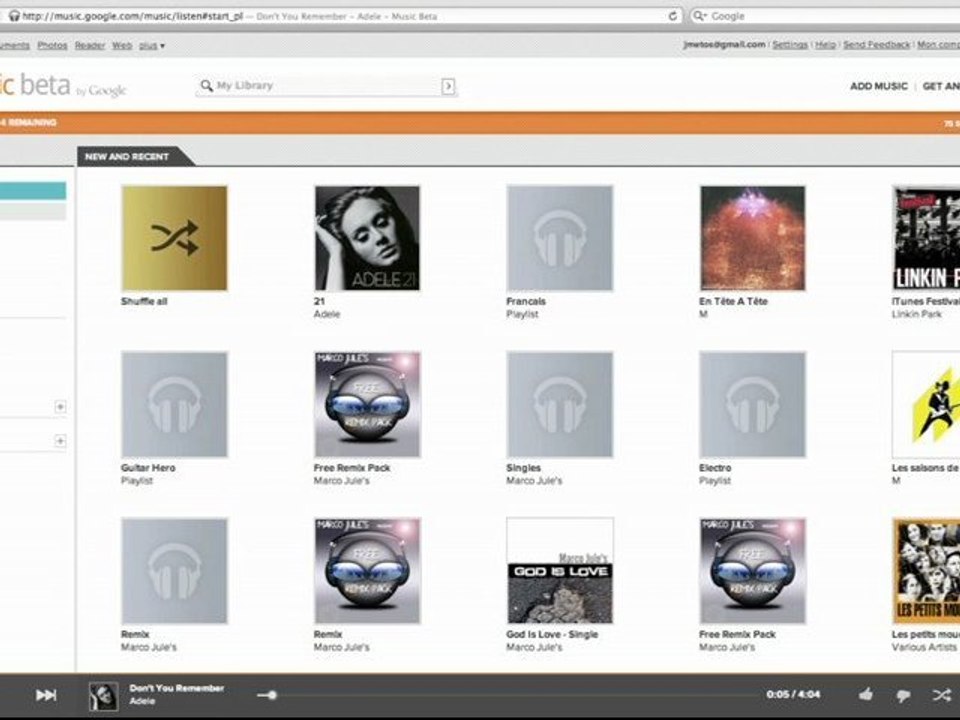The height and width of the screenshot is (720, 960).
Task: Click 'En Tête A Tête' title text
Action: click(x=733, y=301)
